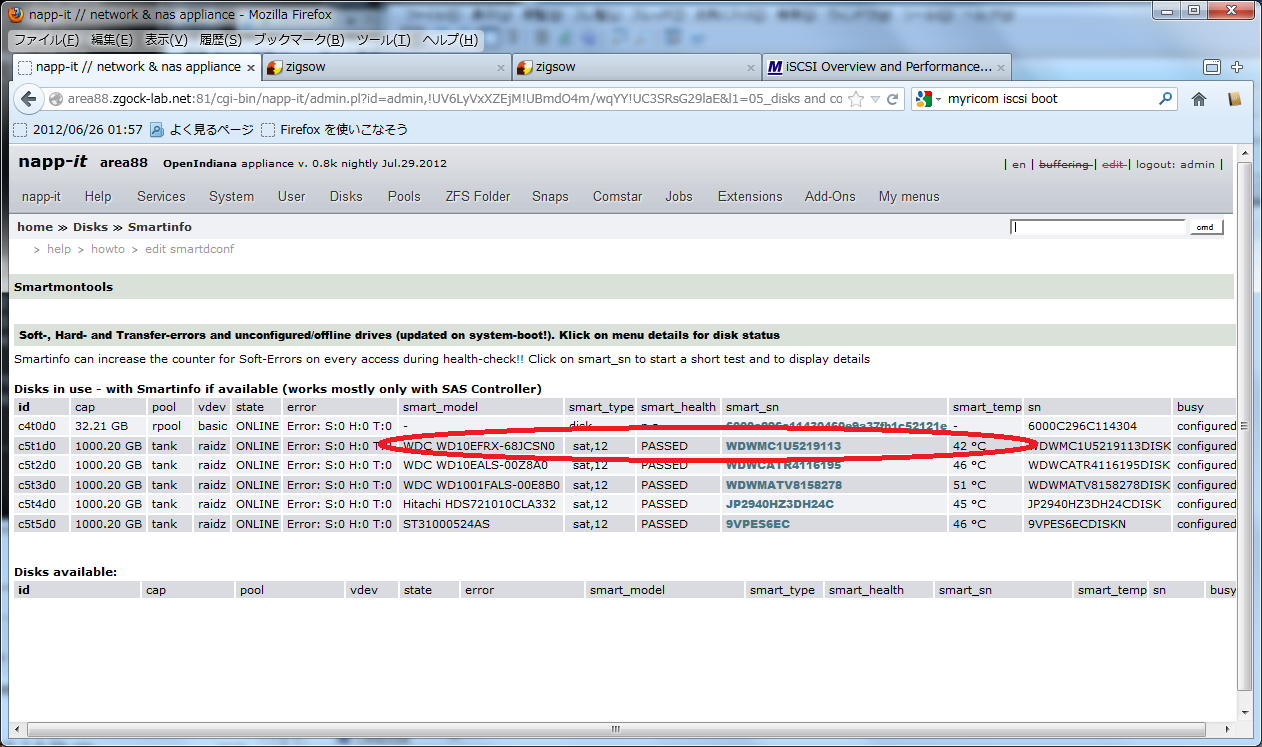Click the search magnifier icon

(1166, 99)
